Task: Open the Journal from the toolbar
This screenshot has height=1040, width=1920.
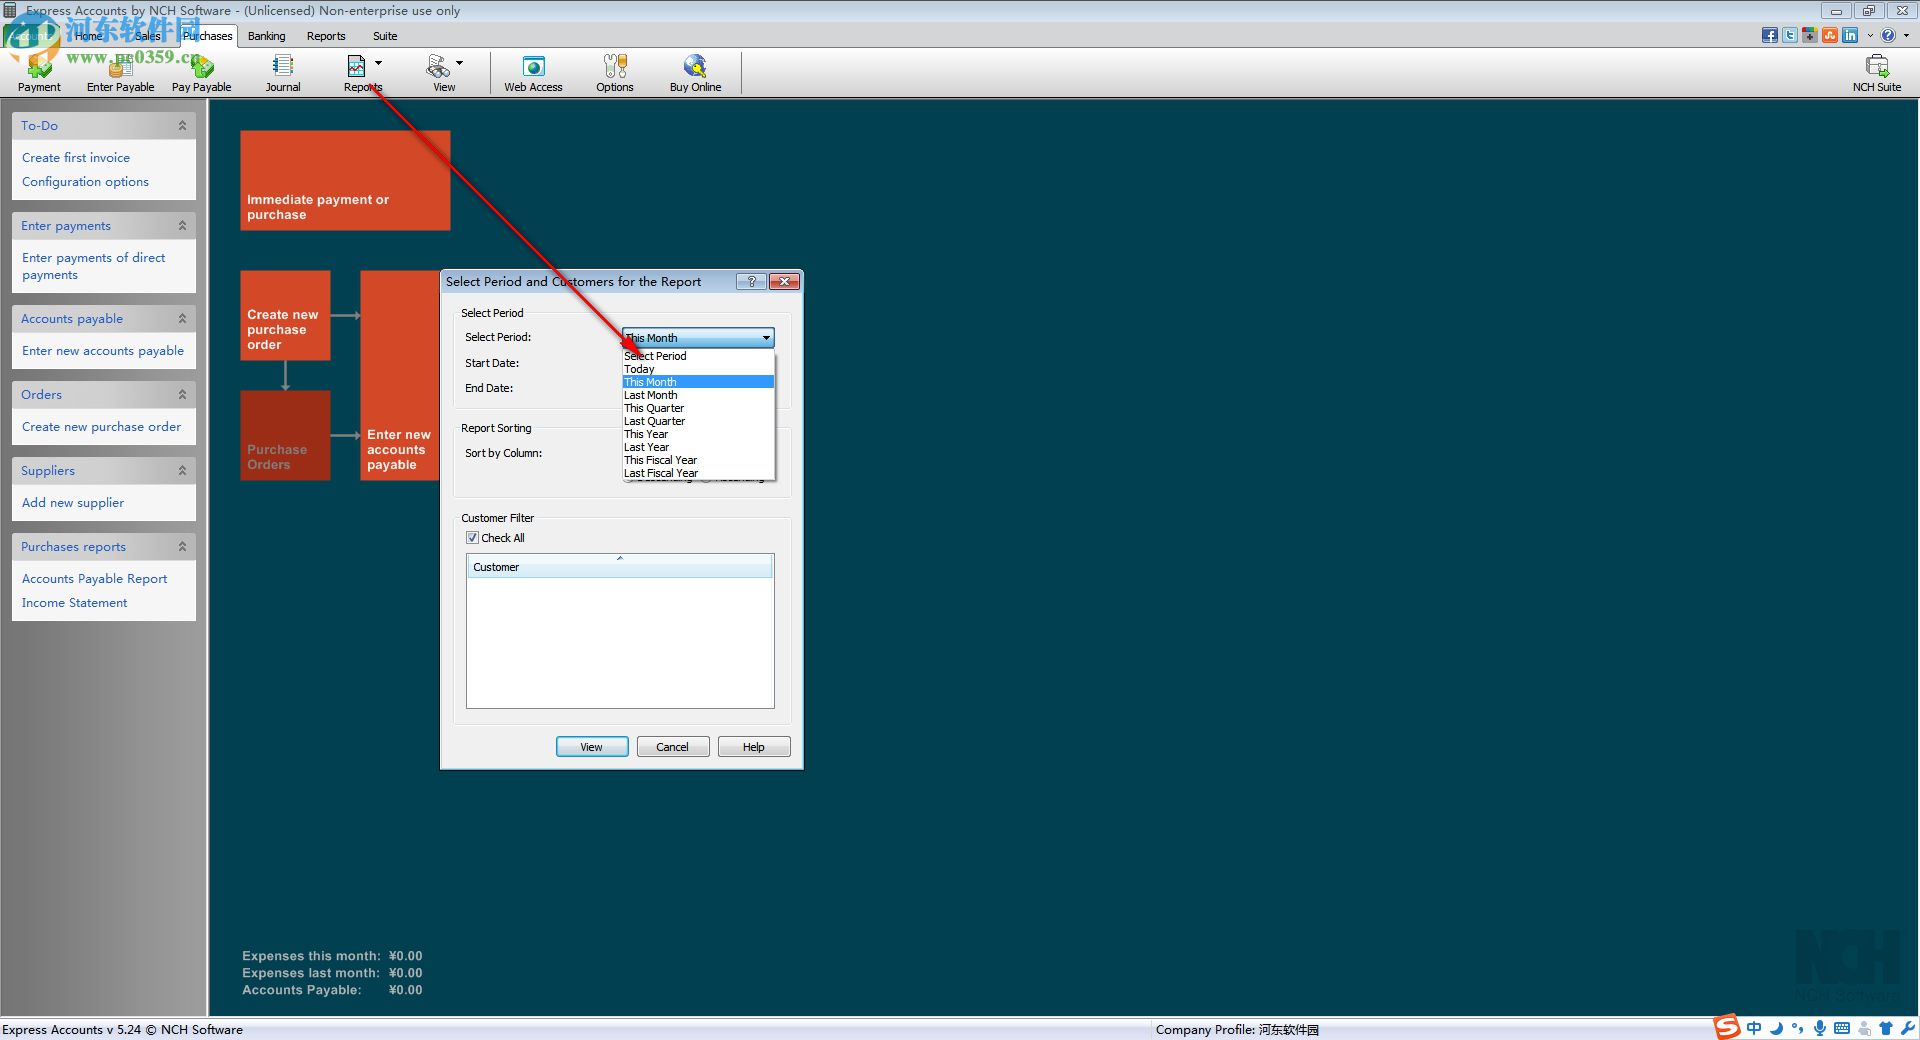Action: 283,73
